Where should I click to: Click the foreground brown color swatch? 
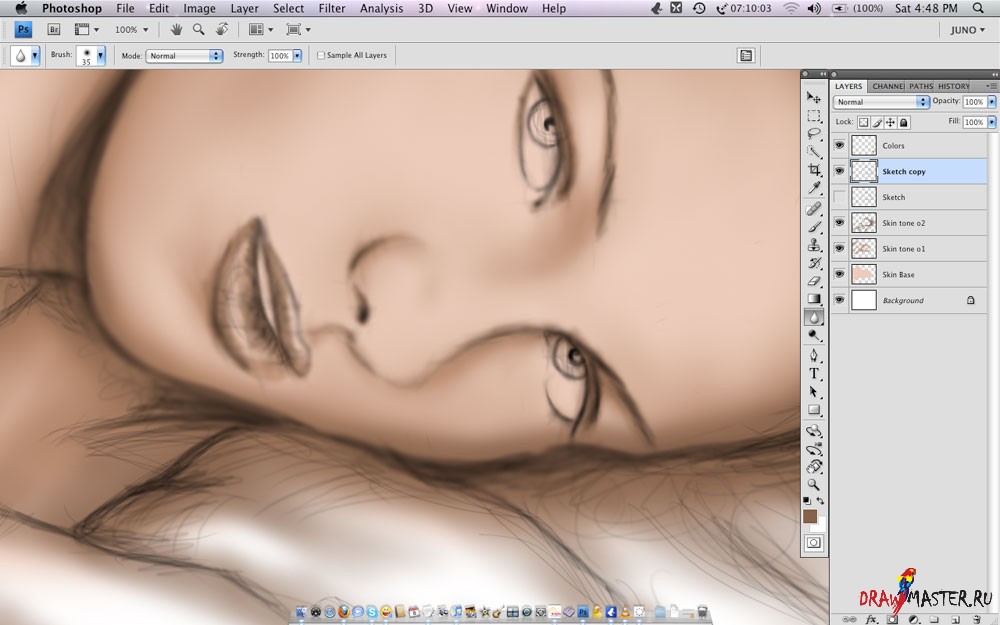(809, 517)
